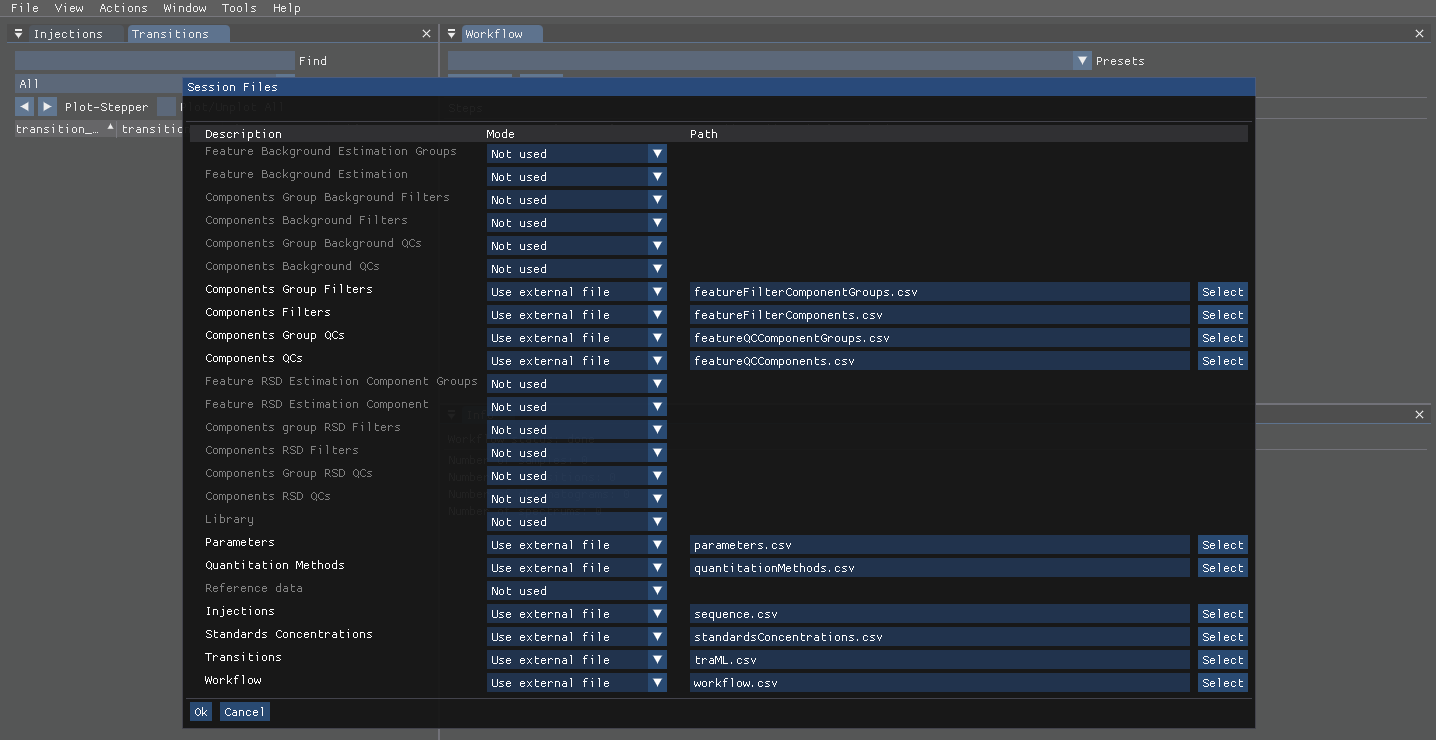The height and width of the screenshot is (740, 1436).
Task: Open mode dropdown for Injections row
Action: (x=576, y=614)
